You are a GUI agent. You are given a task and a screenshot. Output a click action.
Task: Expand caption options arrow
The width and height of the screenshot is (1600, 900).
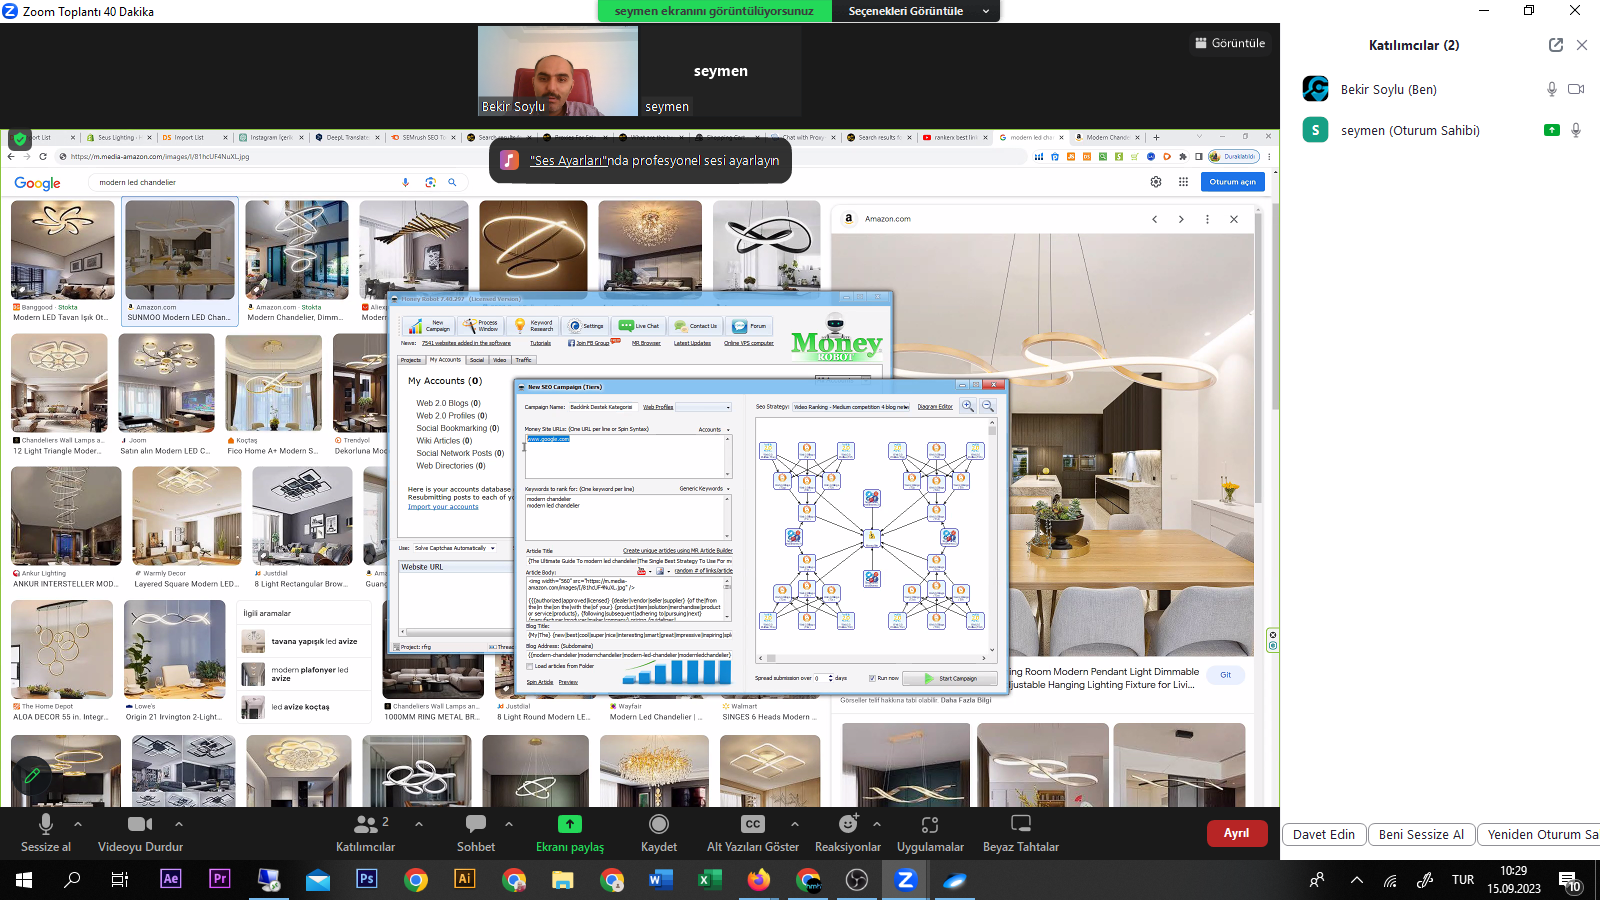pyautogui.click(x=795, y=824)
